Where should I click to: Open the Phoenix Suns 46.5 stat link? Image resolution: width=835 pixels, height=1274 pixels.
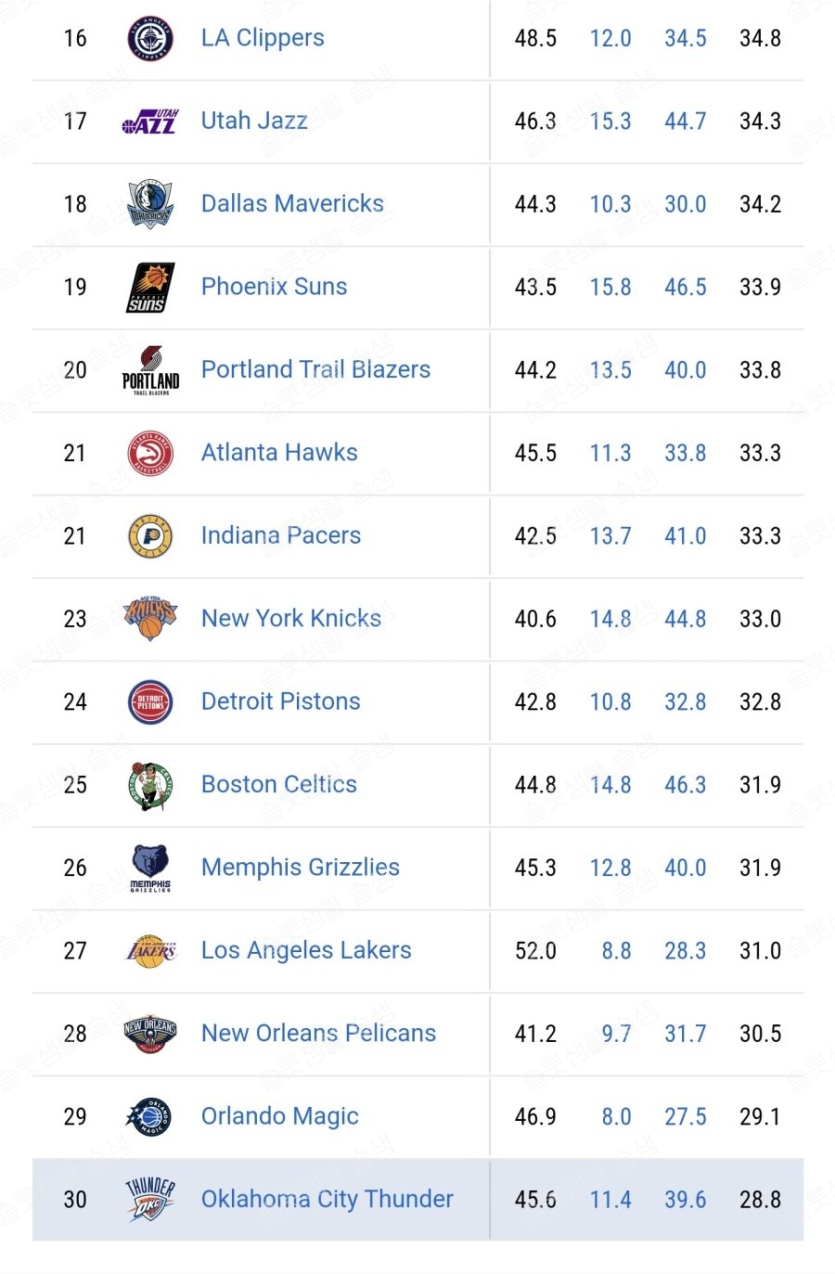(x=685, y=287)
